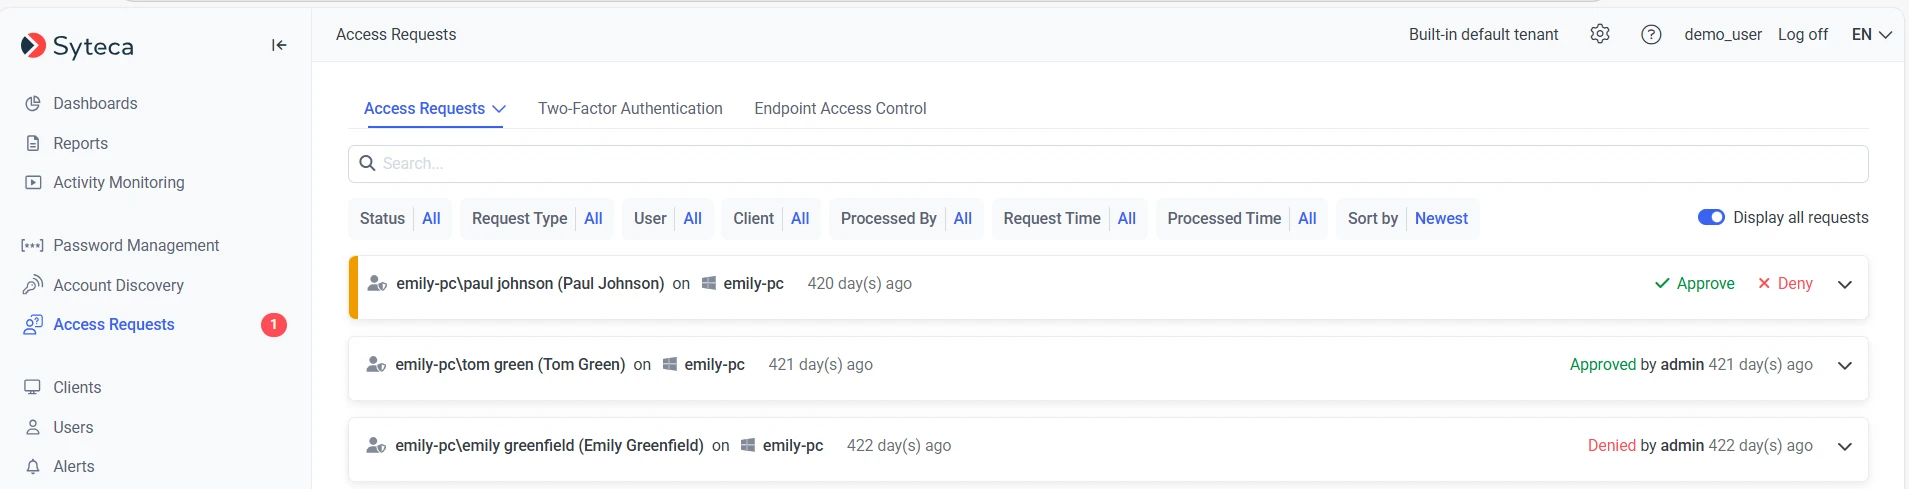Click Log off link
Screen dimensions: 1909x489
pyautogui.click(x=1802, y=34)
